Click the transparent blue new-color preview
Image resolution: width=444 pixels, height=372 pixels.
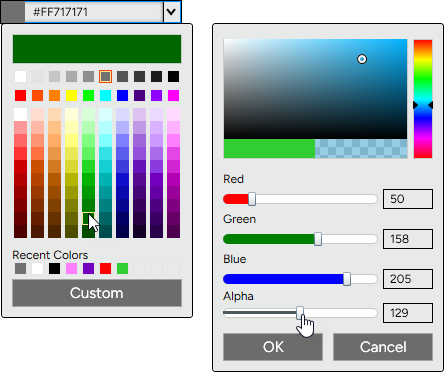361,148
